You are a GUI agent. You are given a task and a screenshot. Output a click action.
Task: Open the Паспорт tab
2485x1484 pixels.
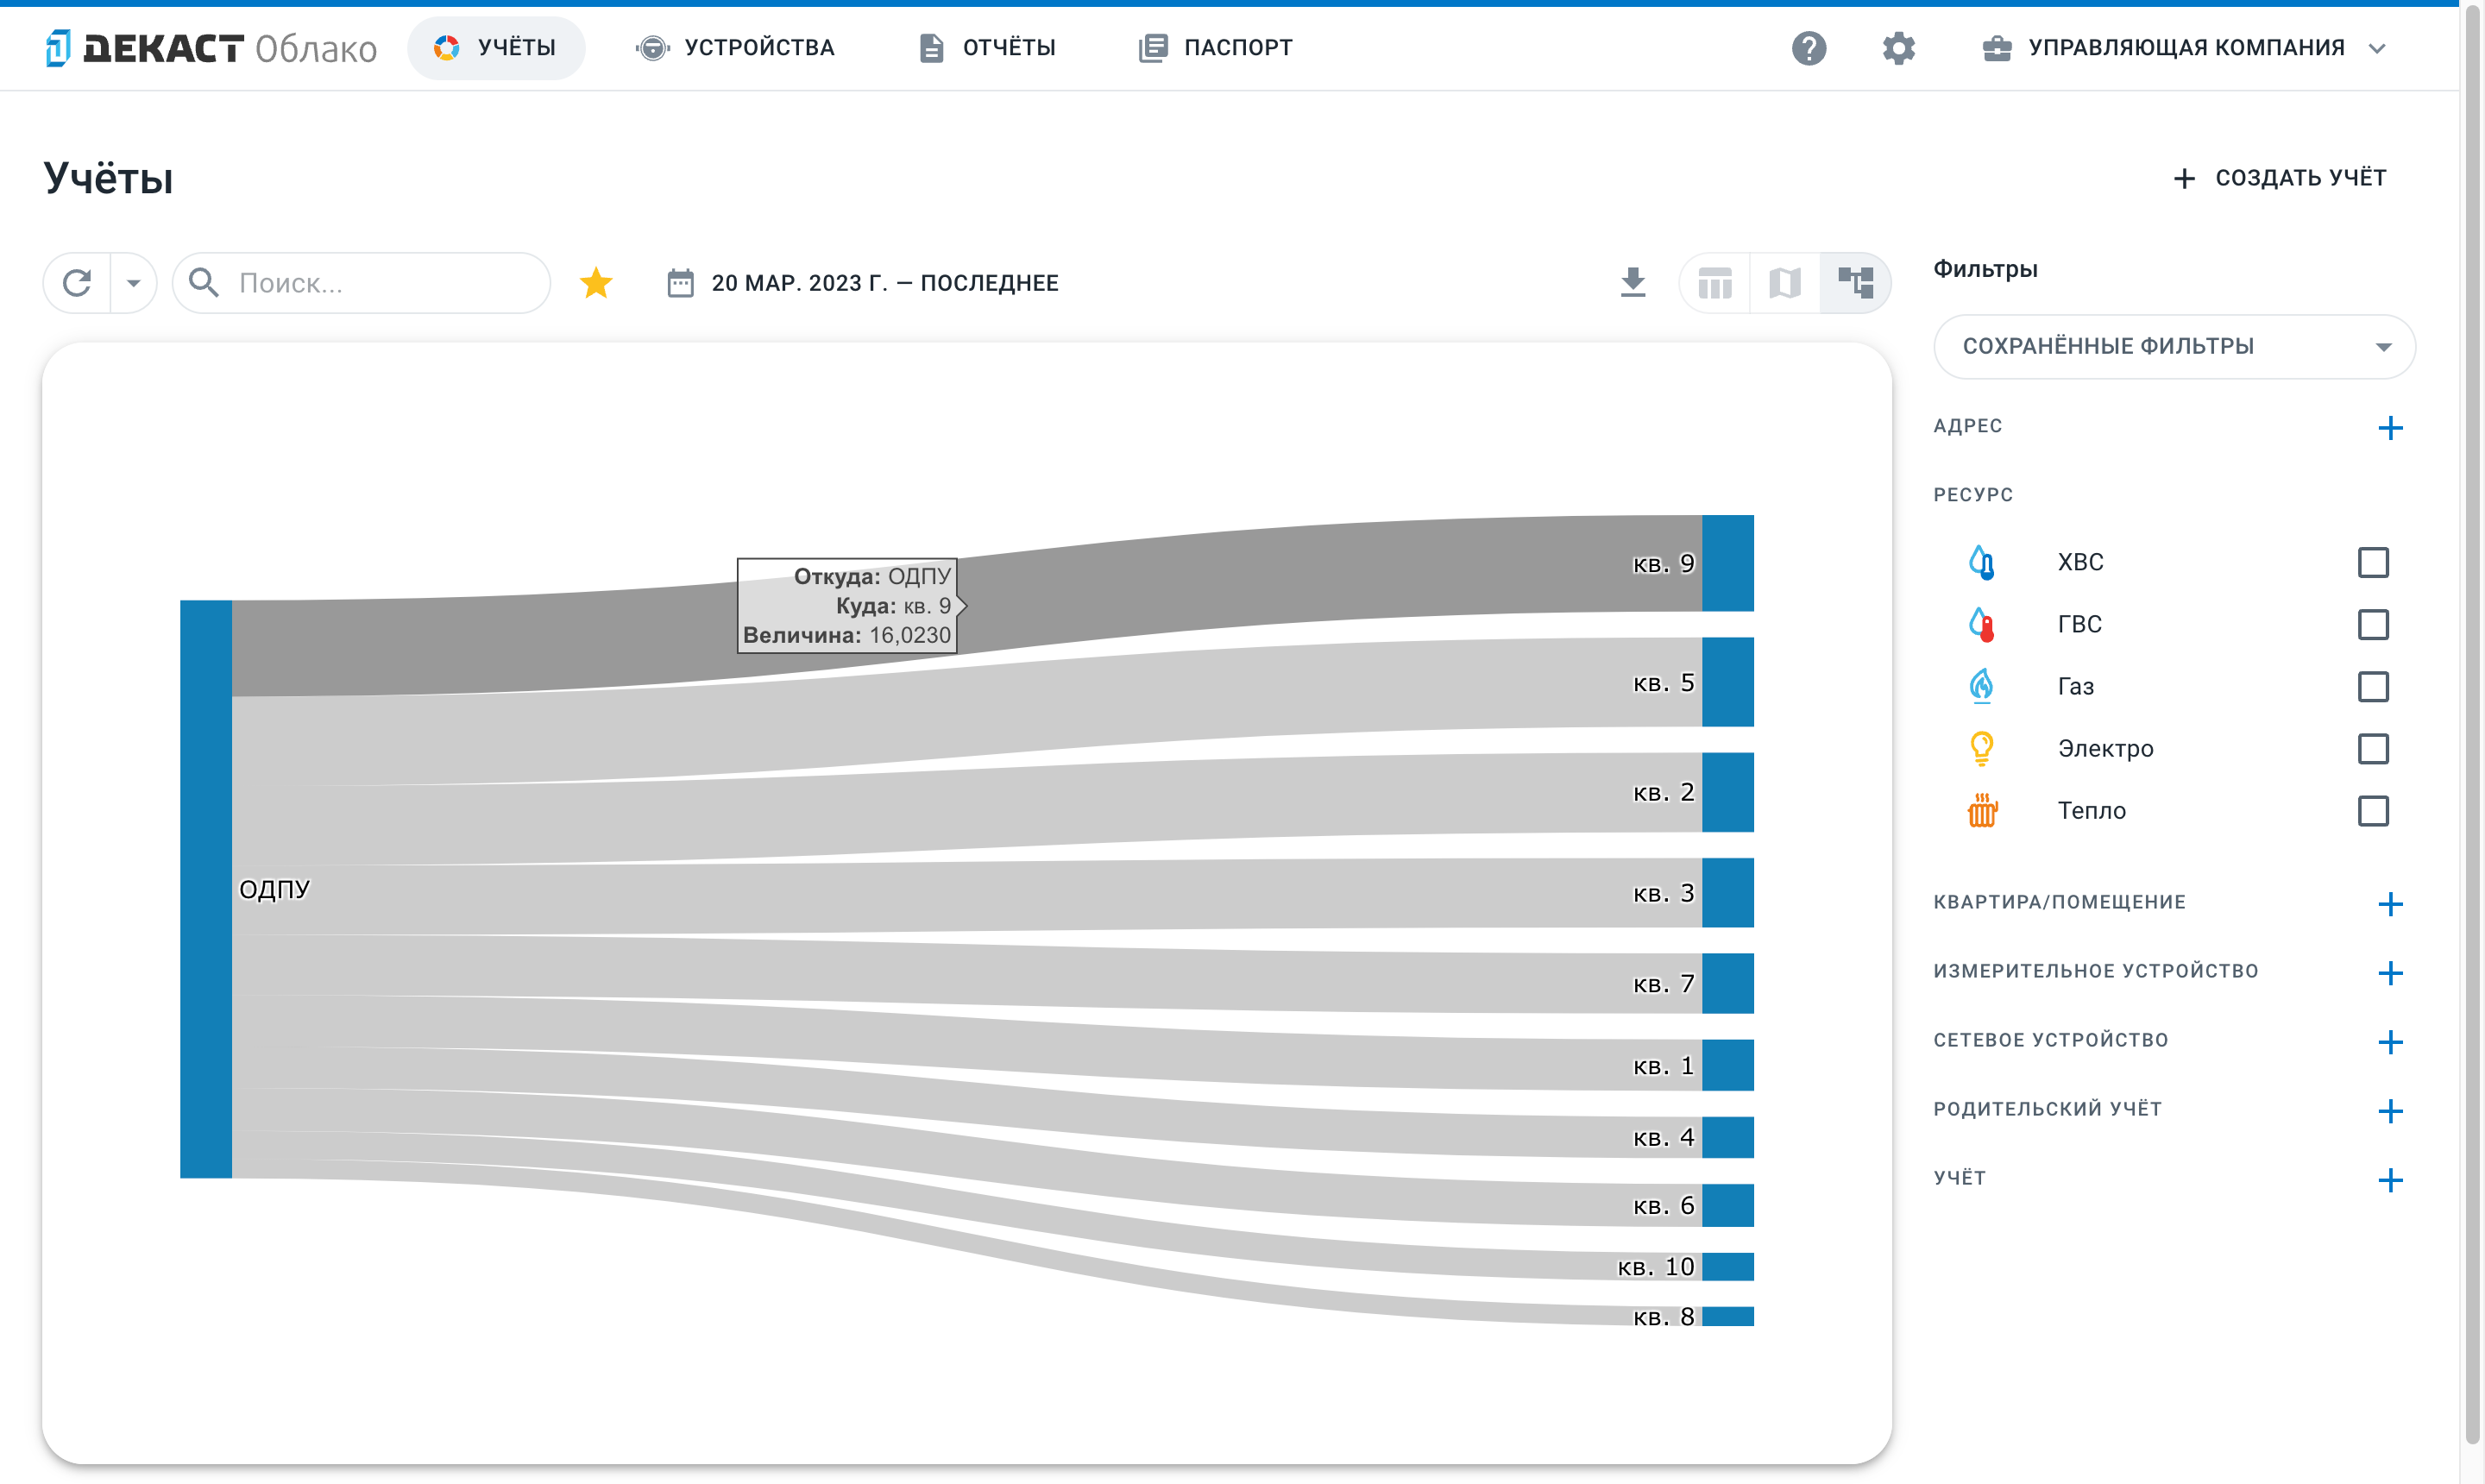click(1215, 48)
